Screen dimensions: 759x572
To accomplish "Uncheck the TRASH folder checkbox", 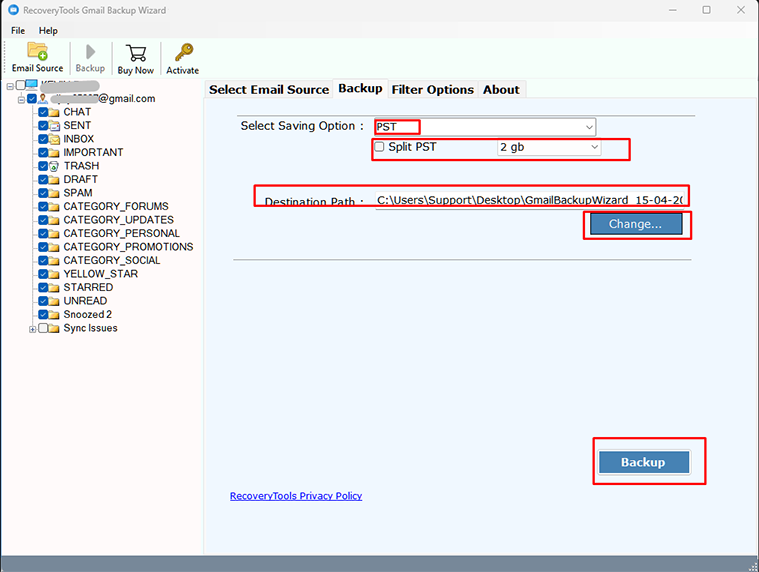I will [43, 166].
